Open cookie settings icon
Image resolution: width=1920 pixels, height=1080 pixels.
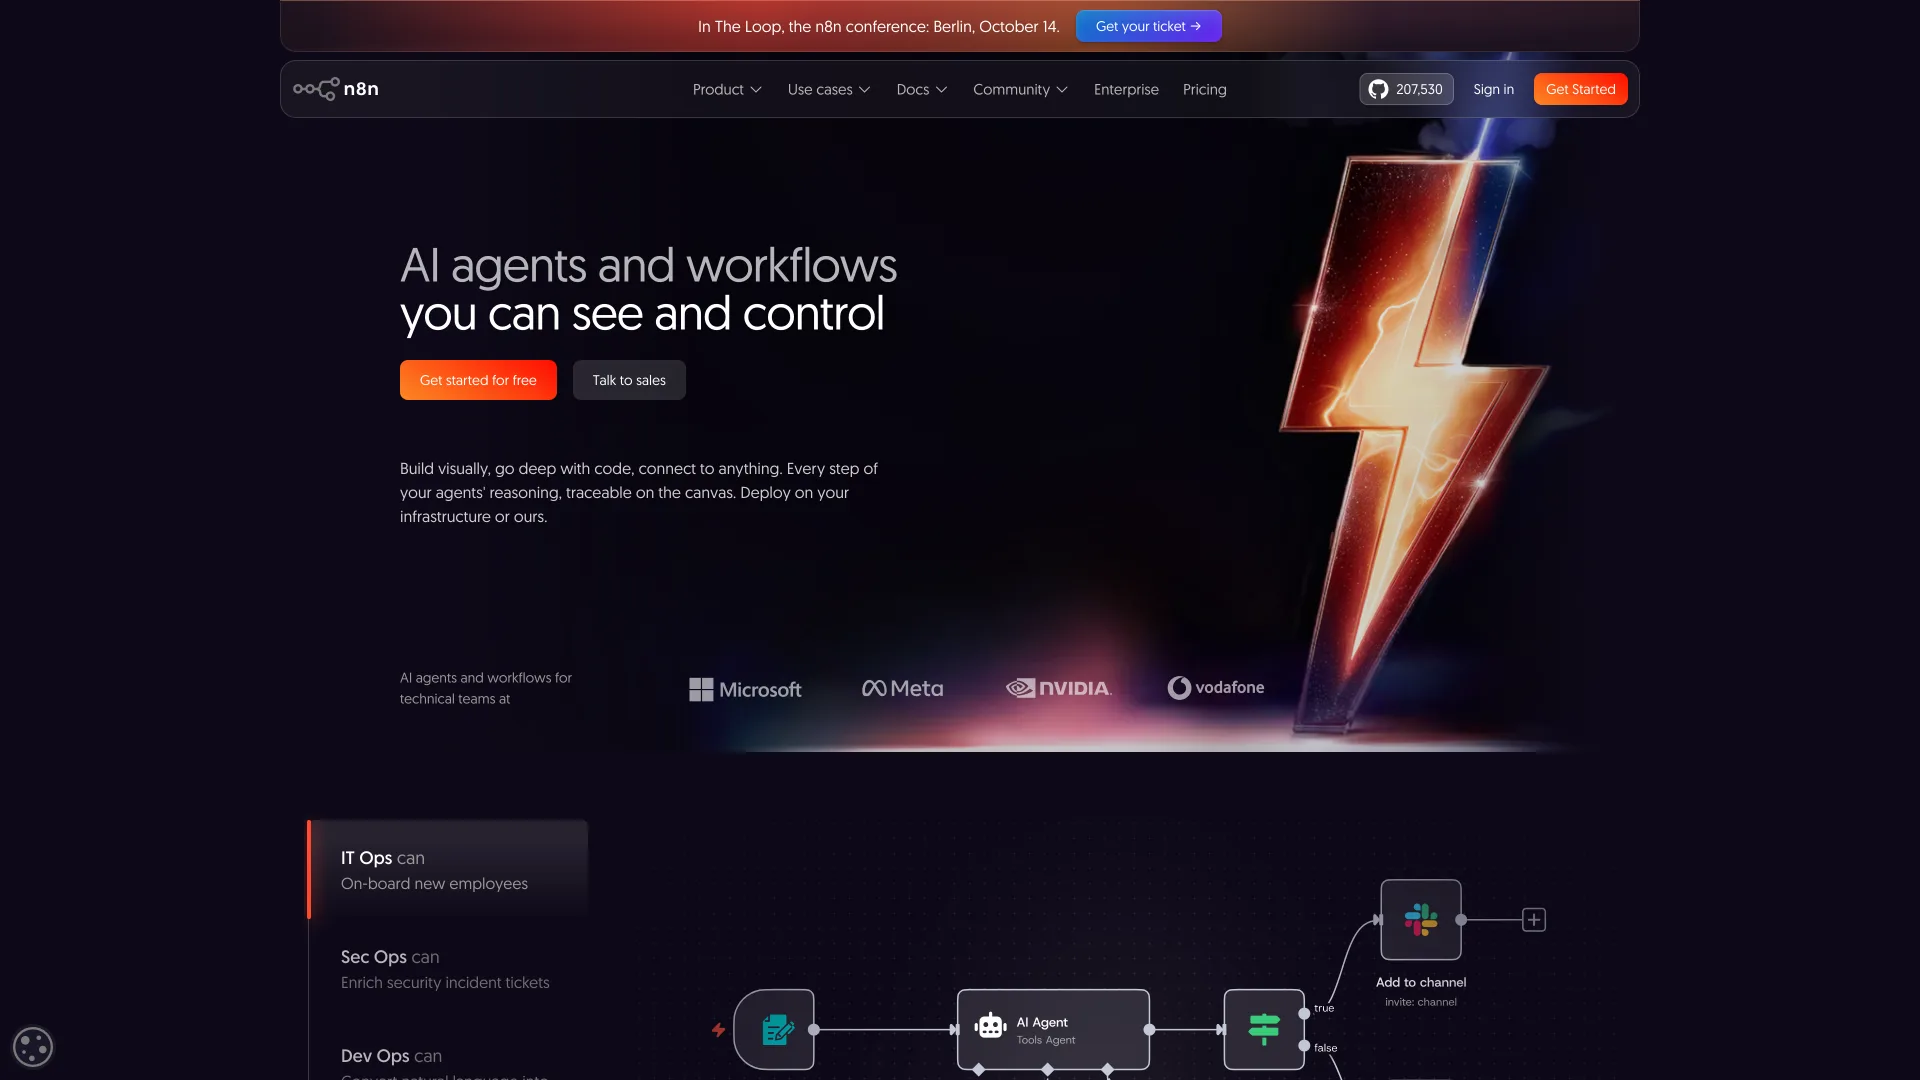[33, 1047]
